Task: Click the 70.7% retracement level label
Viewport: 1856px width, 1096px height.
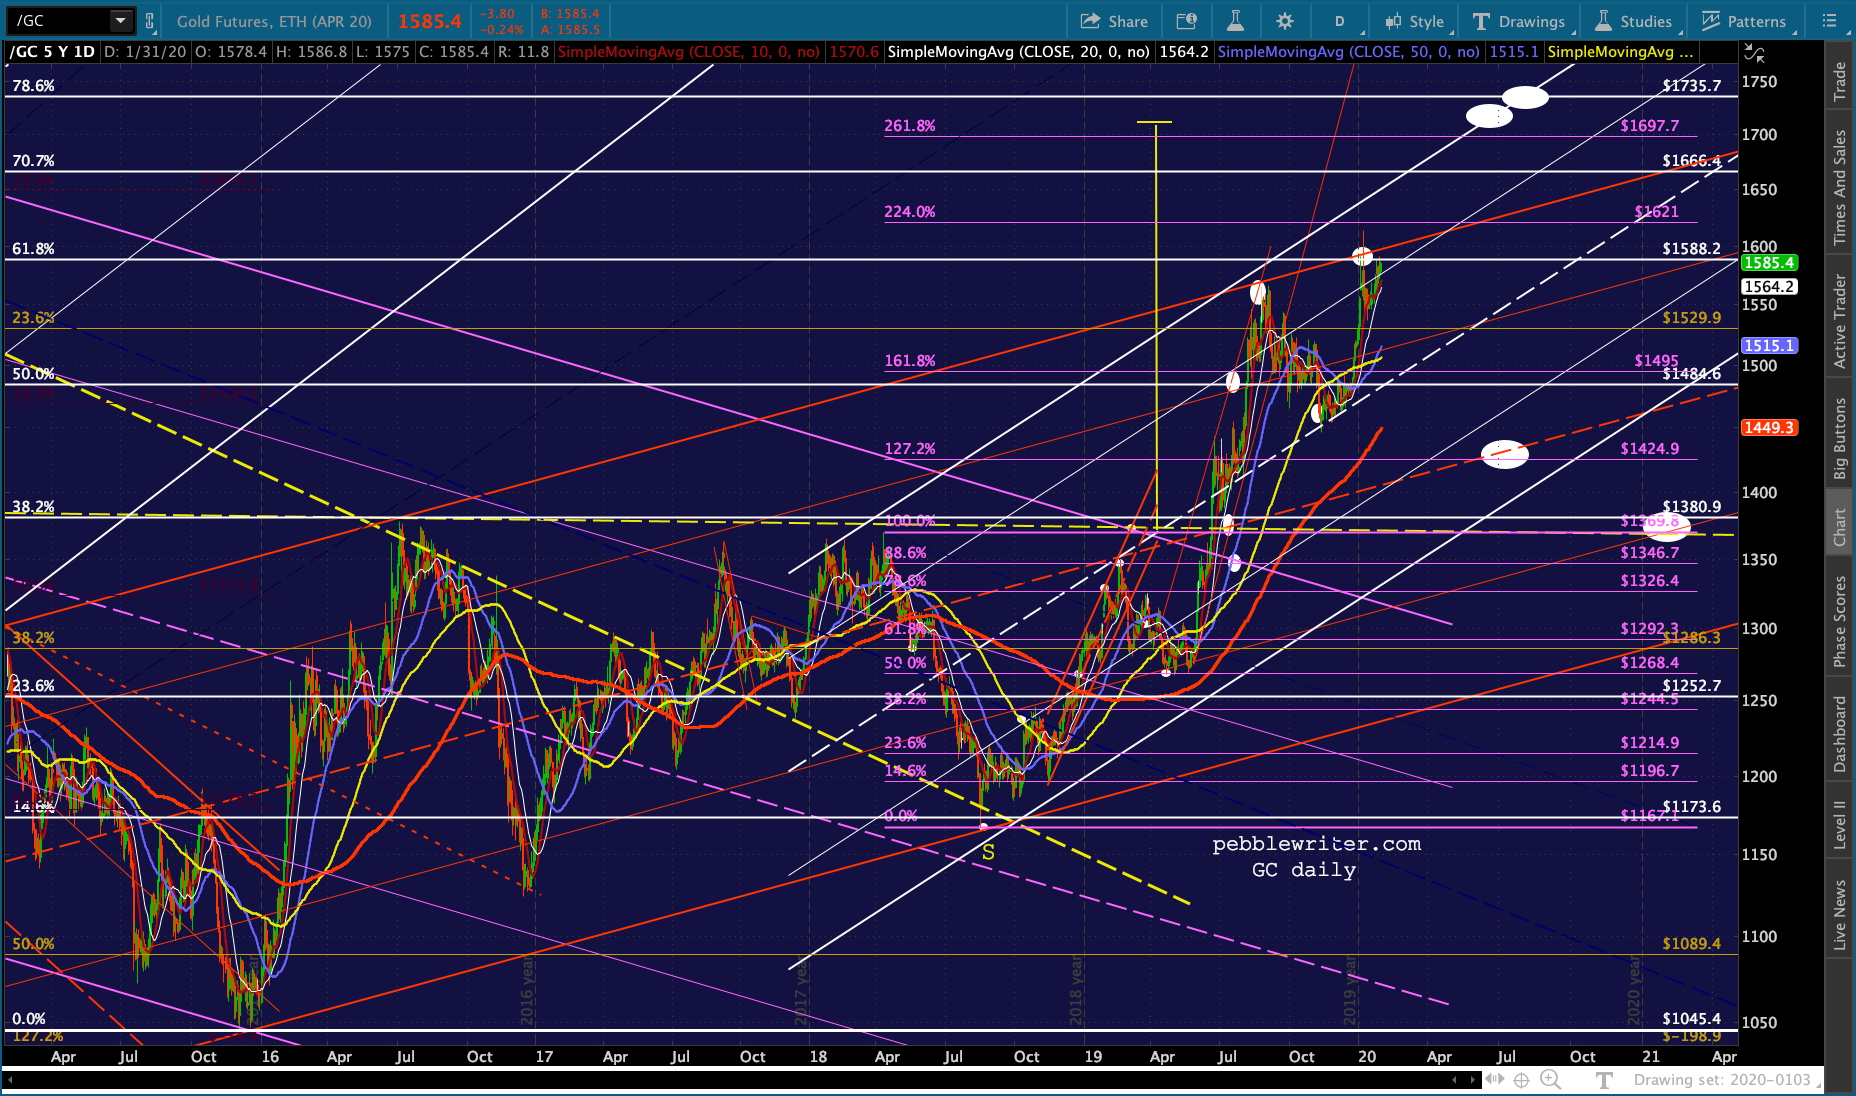Action: 33,161
